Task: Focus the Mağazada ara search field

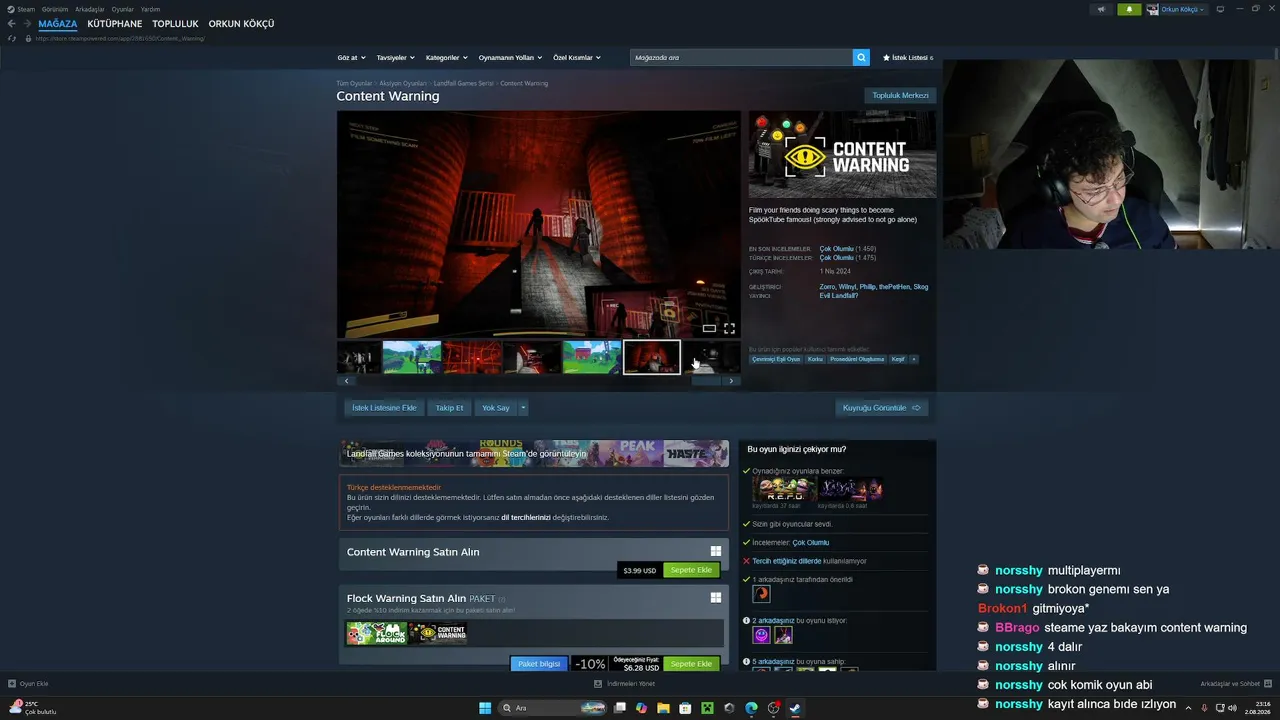Action: pyautogui.click(x=741, y=57)
